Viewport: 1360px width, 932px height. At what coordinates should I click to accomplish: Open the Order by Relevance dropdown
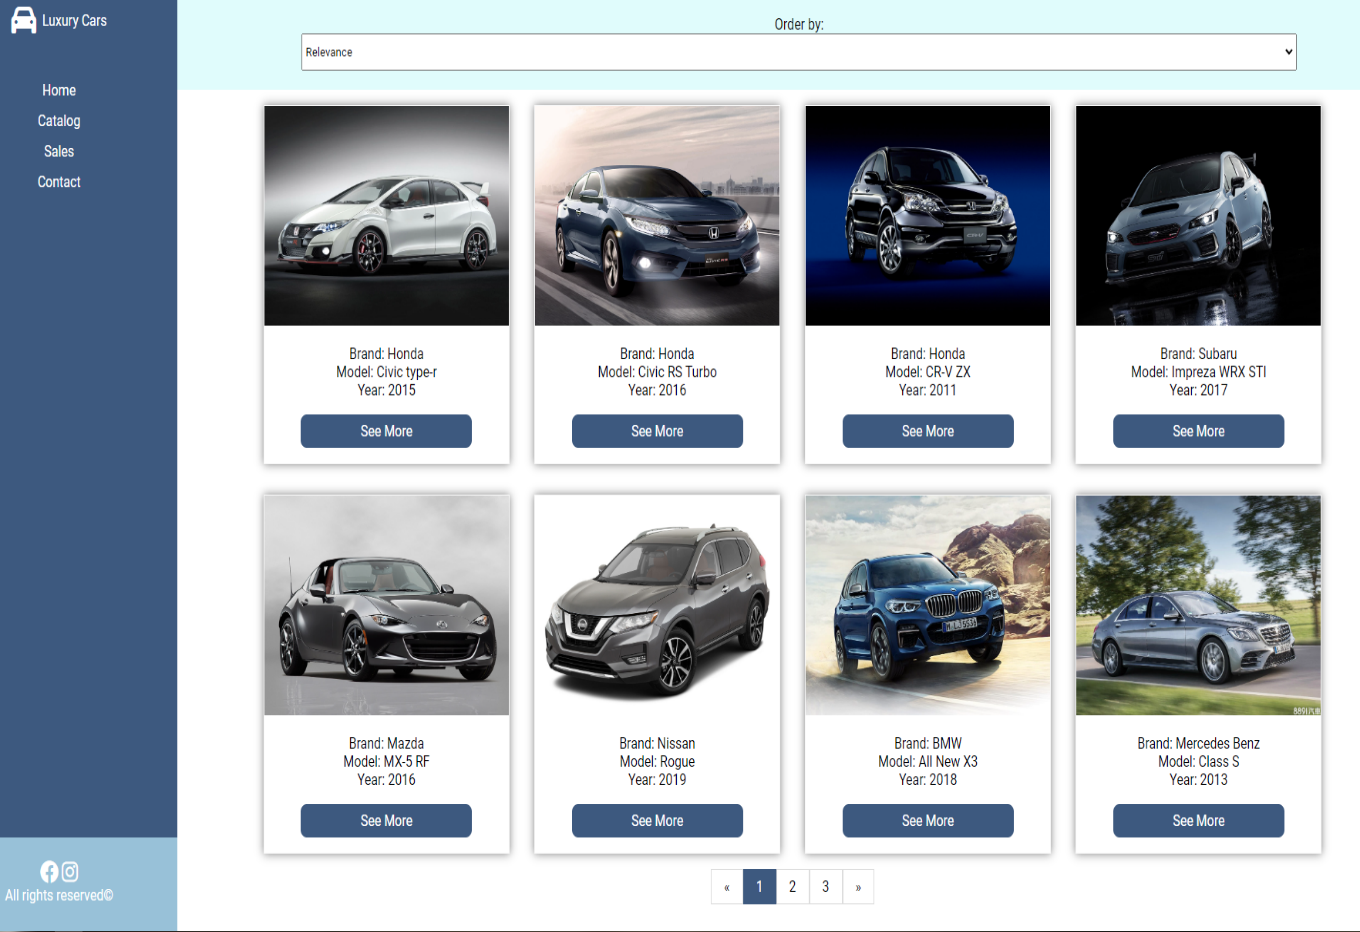799,52
